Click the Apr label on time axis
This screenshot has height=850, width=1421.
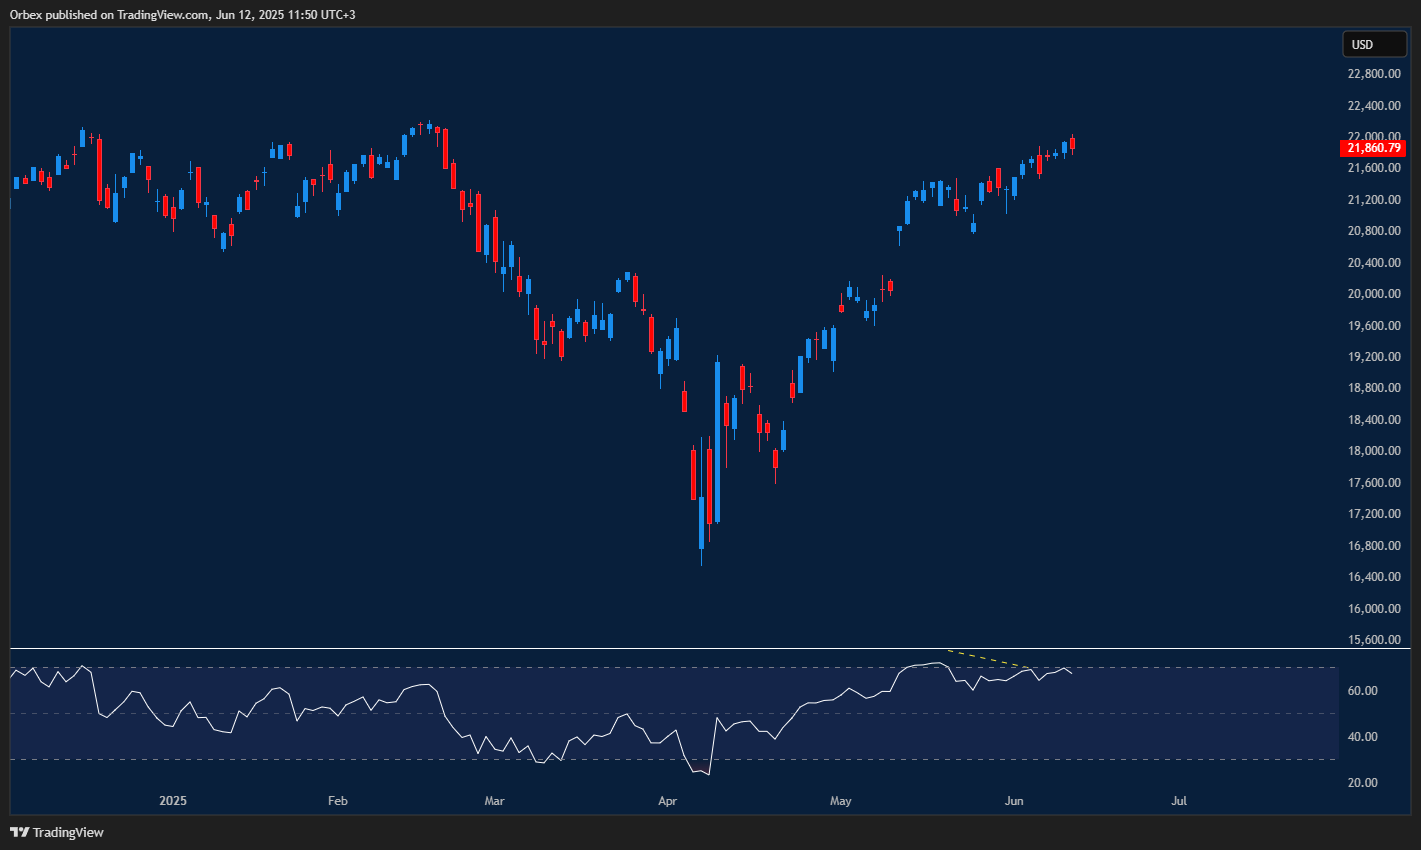667,801
